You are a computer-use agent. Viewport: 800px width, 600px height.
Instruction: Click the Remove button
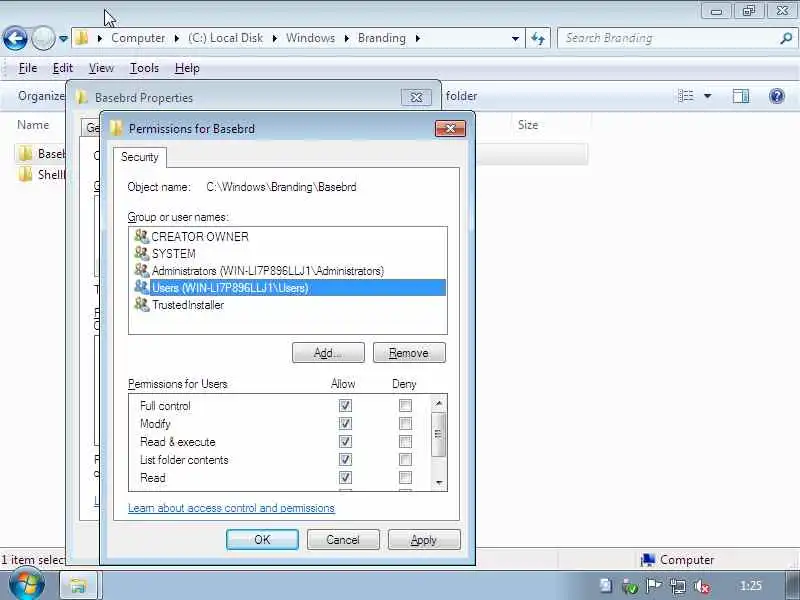409,353
